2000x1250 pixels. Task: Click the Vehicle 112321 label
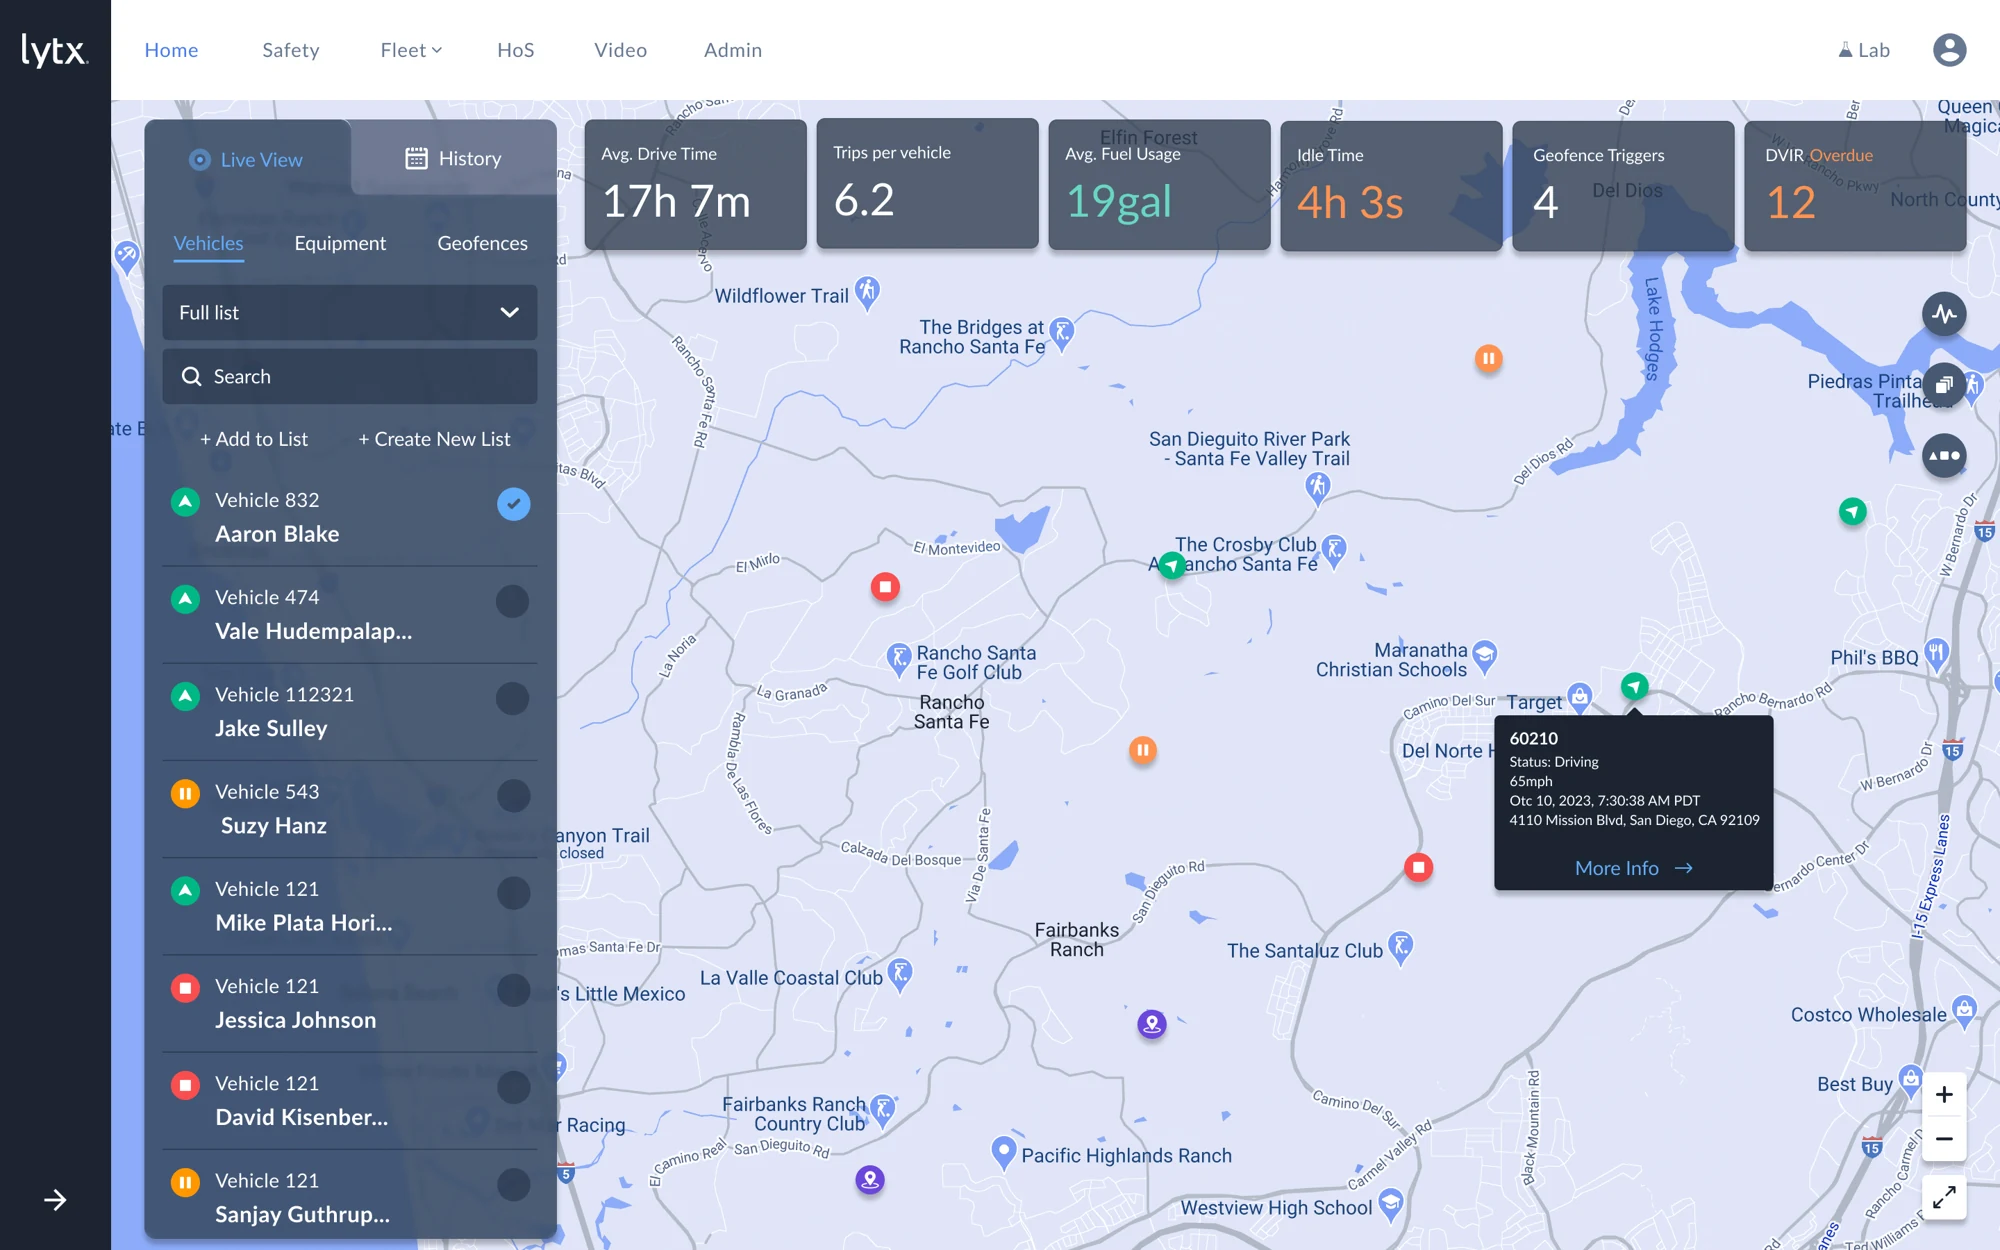point(284,694)
